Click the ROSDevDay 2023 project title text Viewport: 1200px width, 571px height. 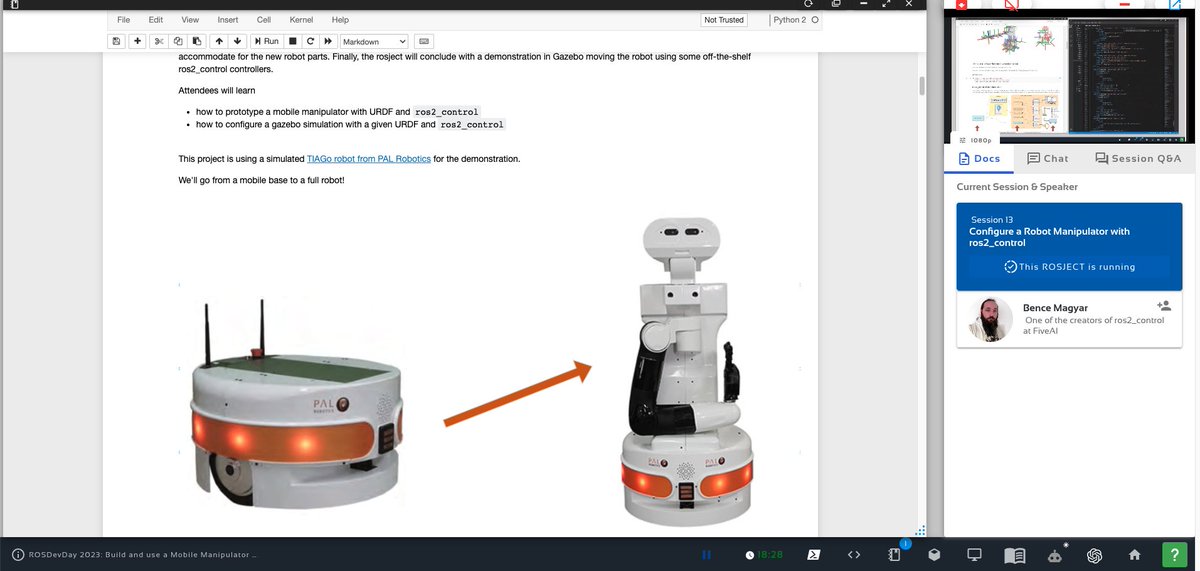click(x=143, y=555)
